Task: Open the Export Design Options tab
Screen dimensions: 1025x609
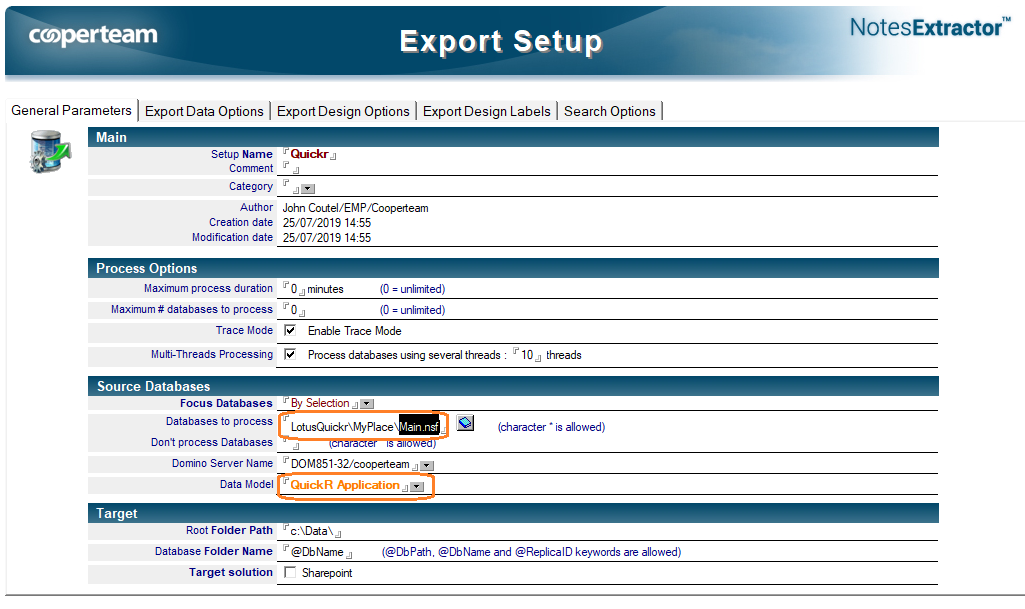Action: 343,111
